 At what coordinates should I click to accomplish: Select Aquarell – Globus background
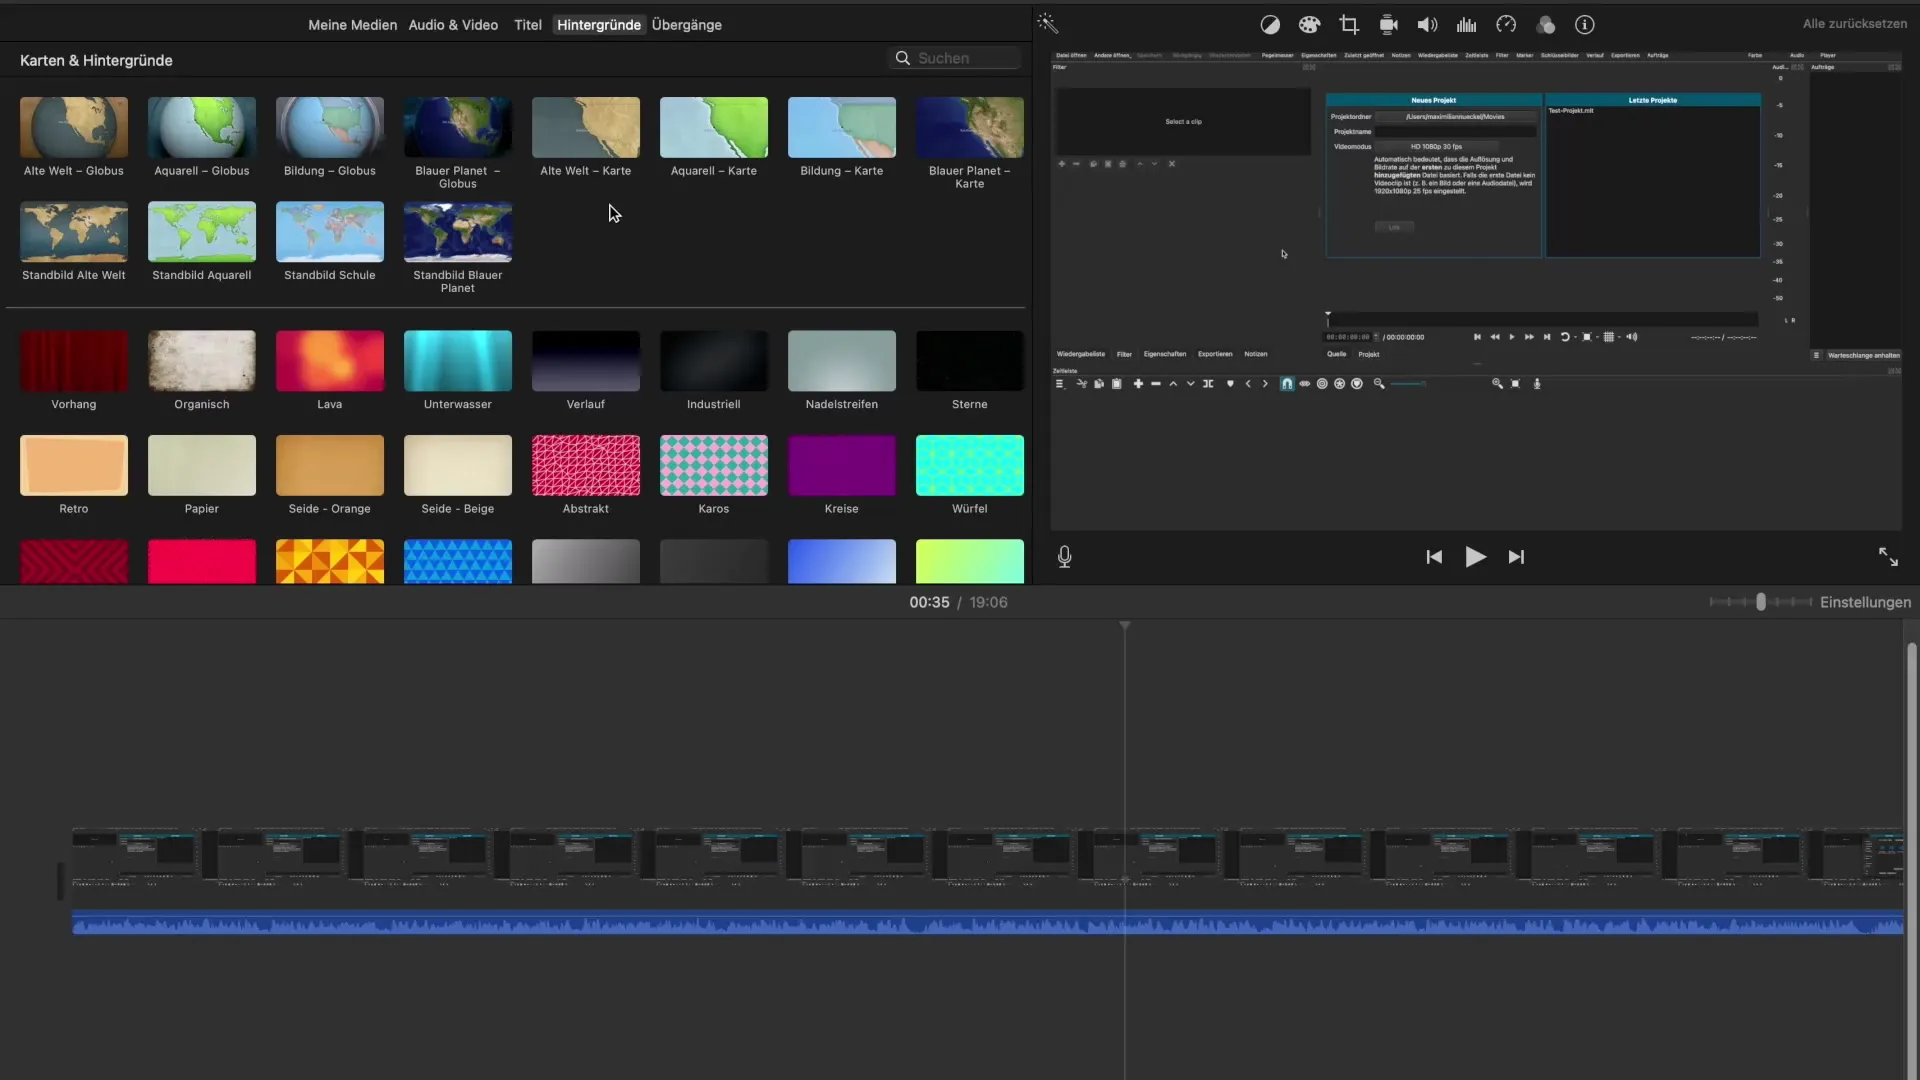[202, 128]
